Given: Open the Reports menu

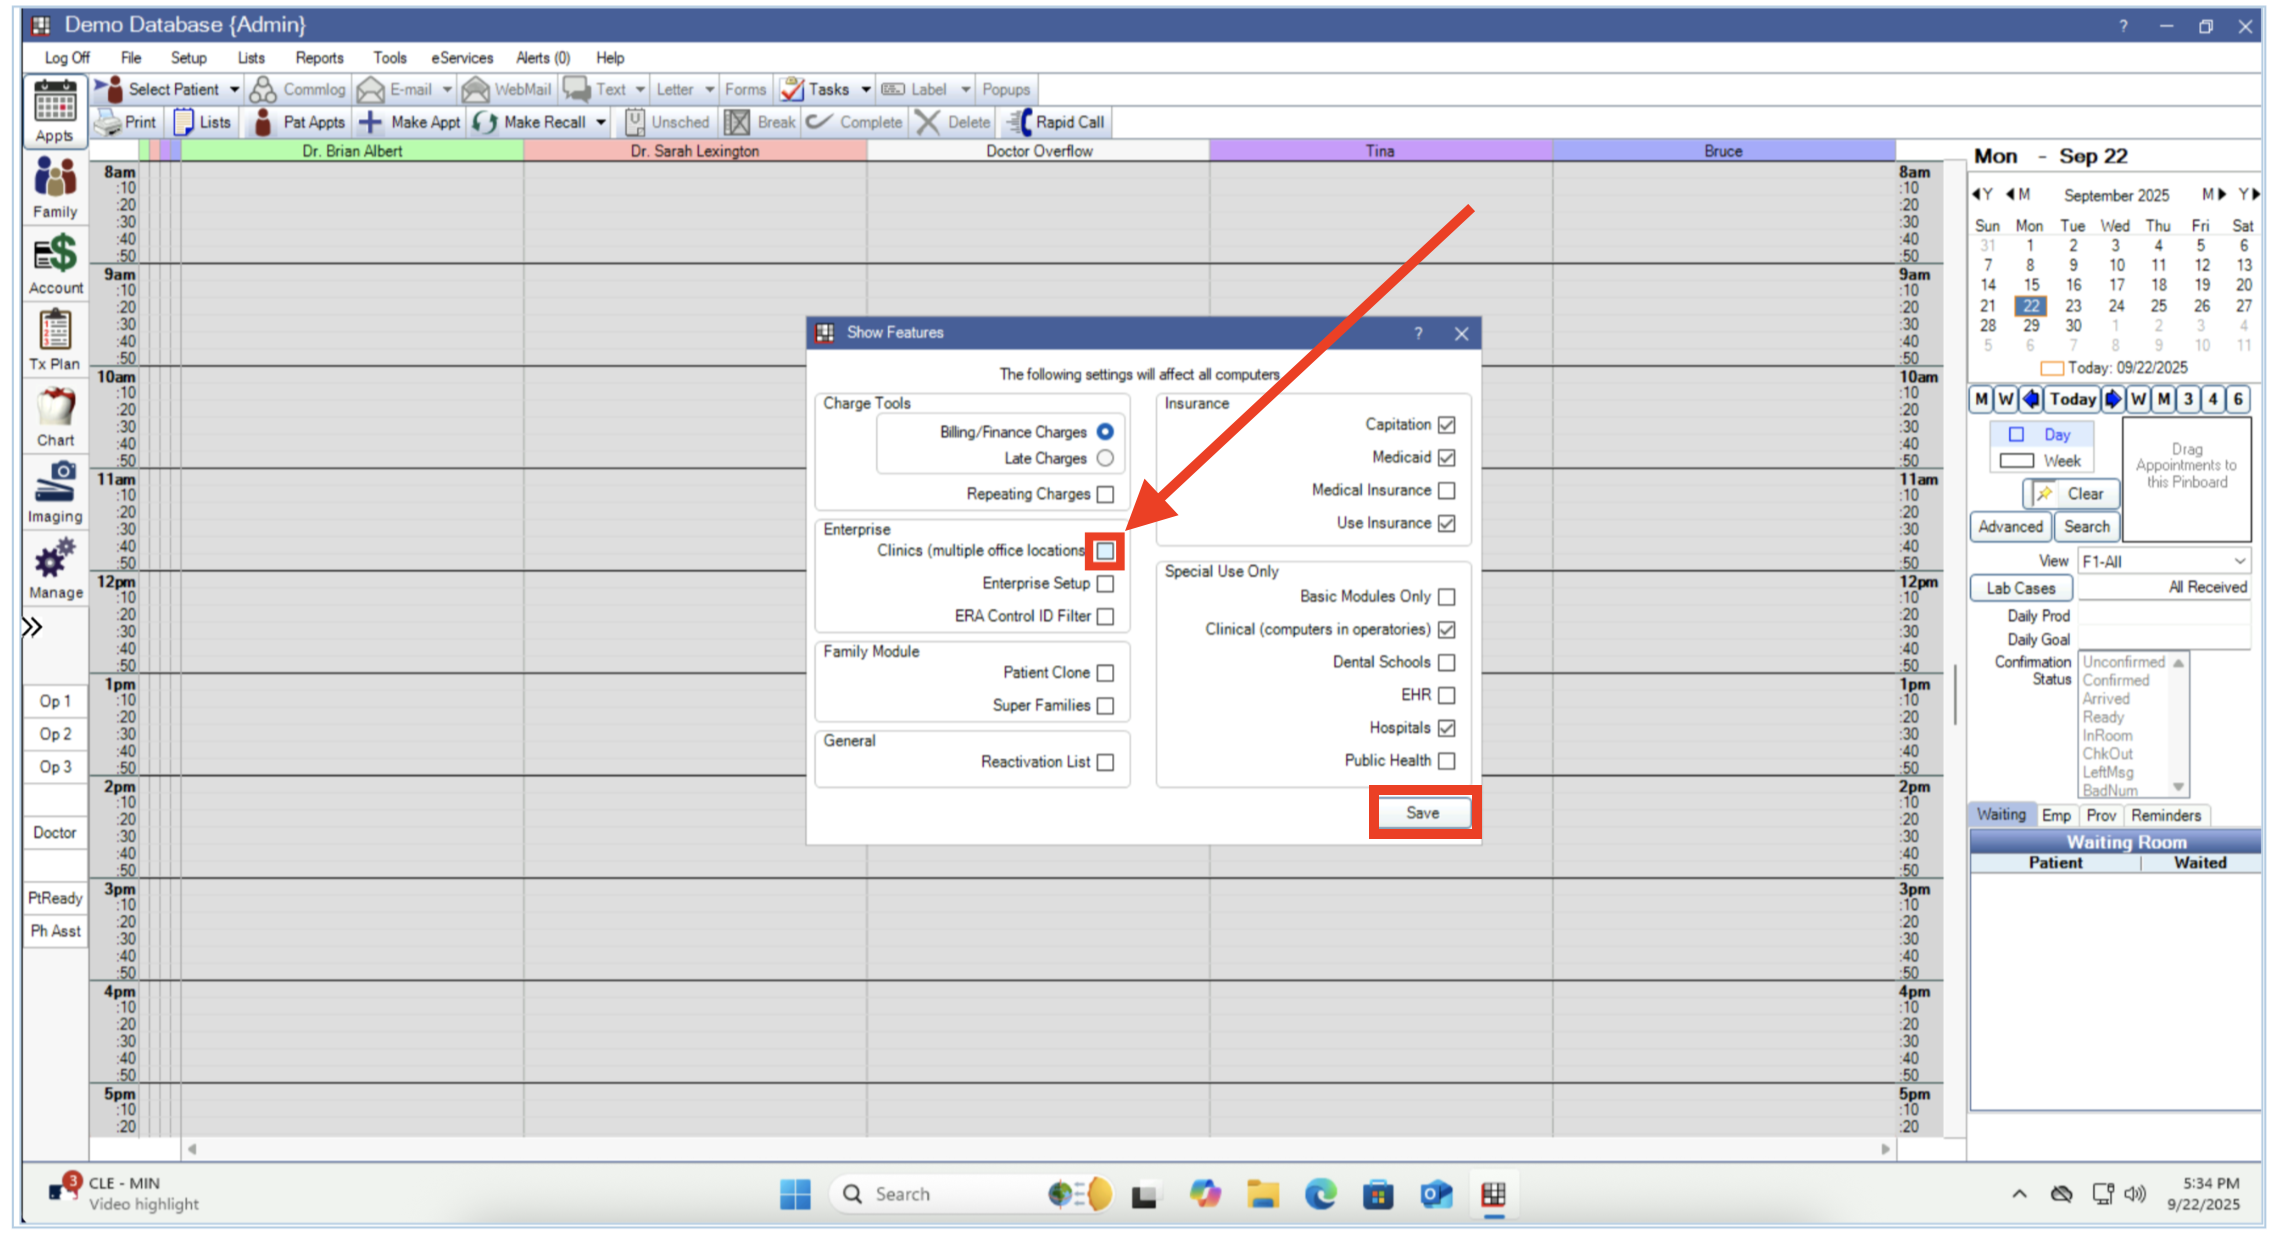Looking at the screenshot, I should pos(319,57).
